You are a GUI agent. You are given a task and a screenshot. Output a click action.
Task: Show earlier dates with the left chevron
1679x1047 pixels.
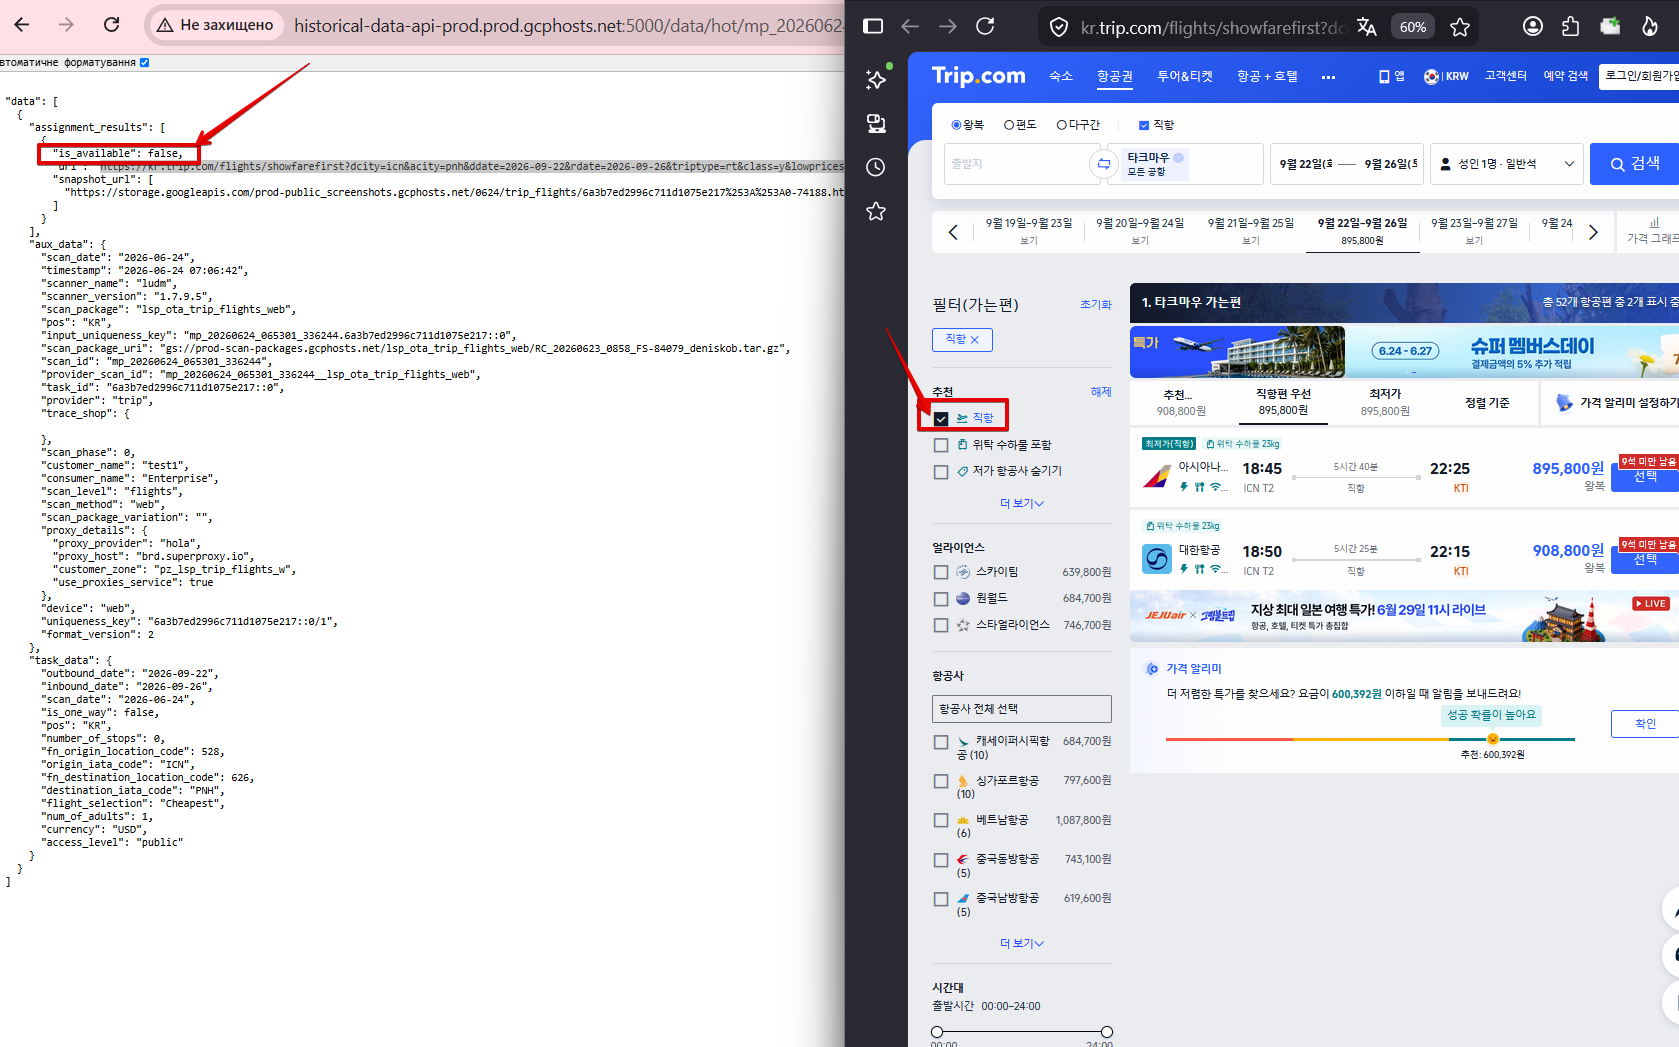[953, 232]
